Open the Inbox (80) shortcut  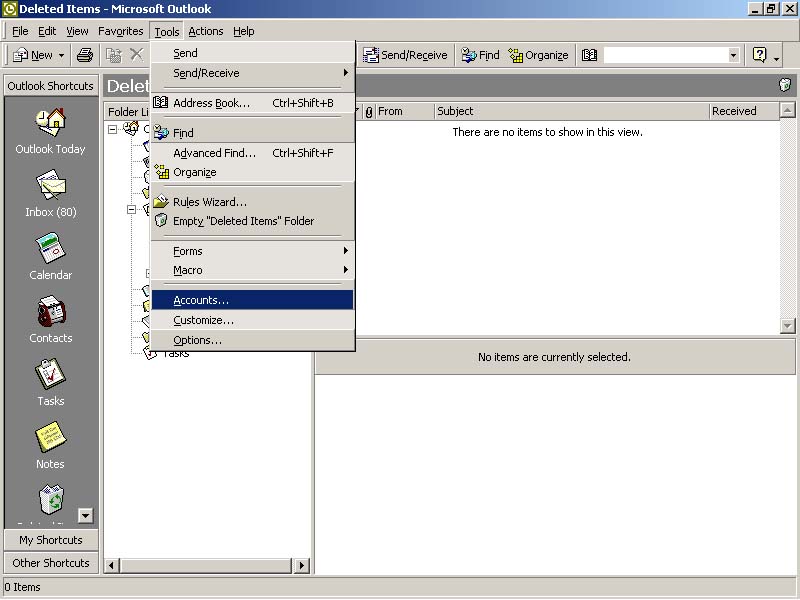click(x=51, y=194)
